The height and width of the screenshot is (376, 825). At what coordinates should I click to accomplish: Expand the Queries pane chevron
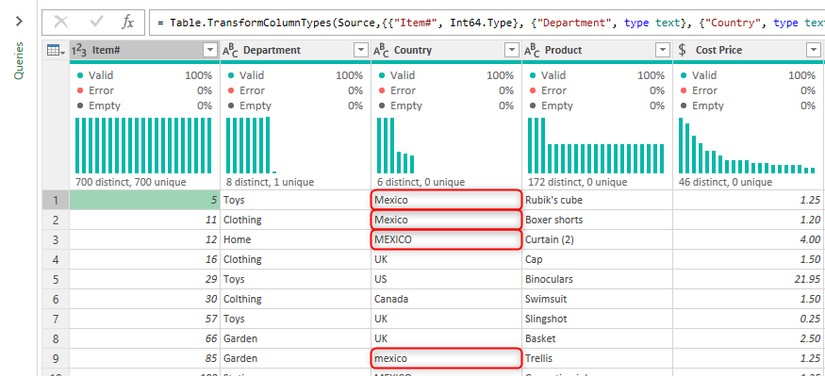coord(19,22)
